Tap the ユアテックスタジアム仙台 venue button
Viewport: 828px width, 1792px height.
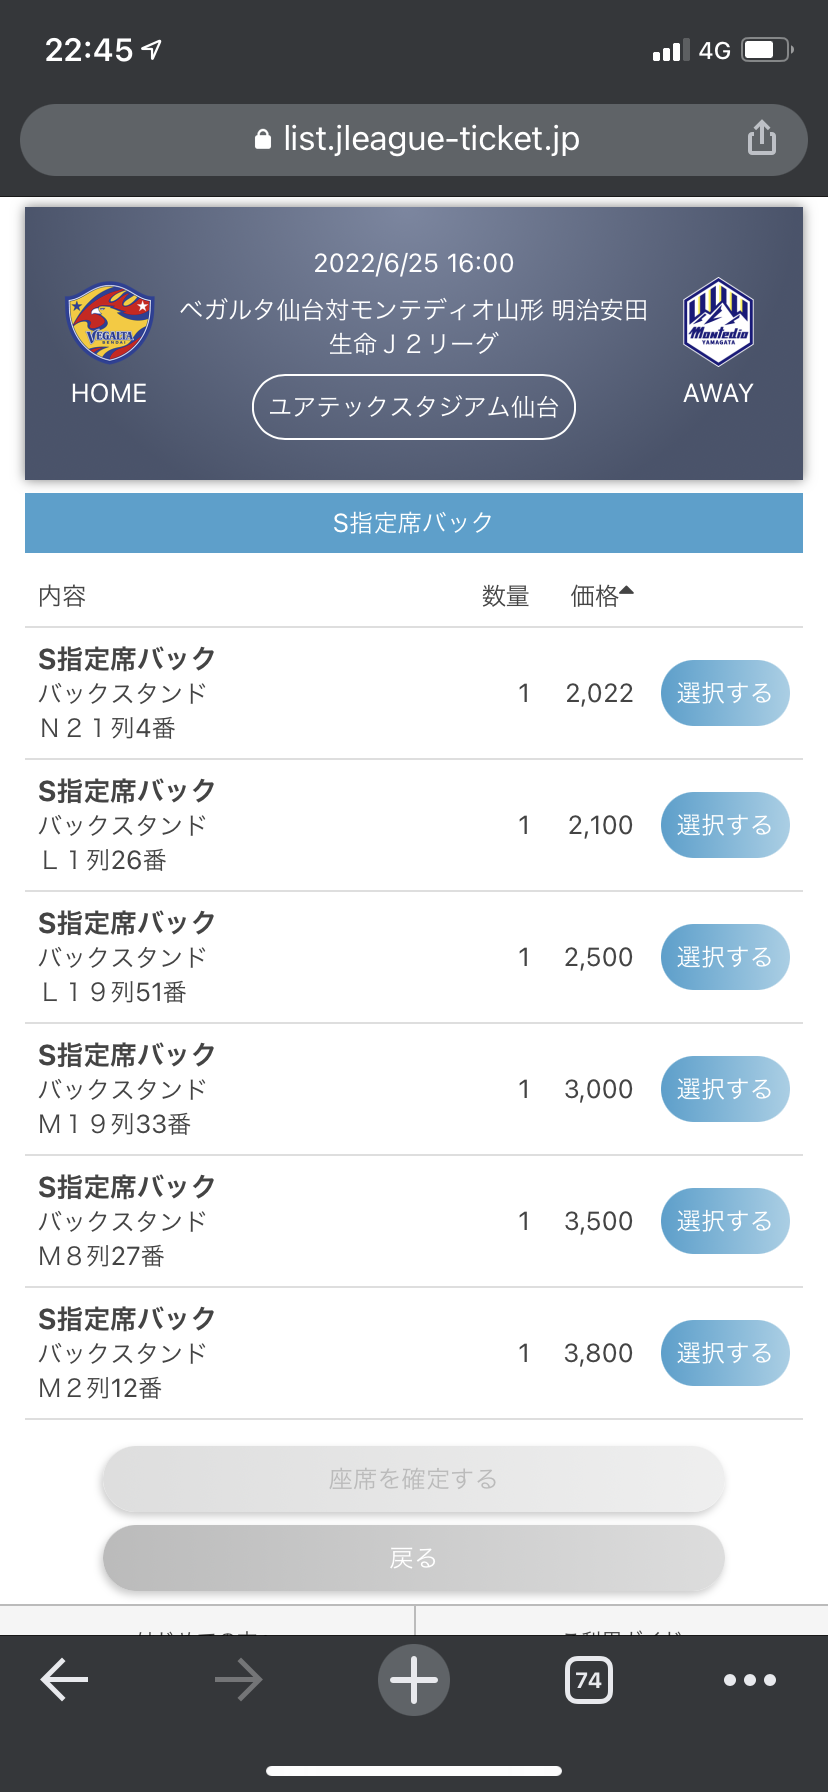(414, 407)
